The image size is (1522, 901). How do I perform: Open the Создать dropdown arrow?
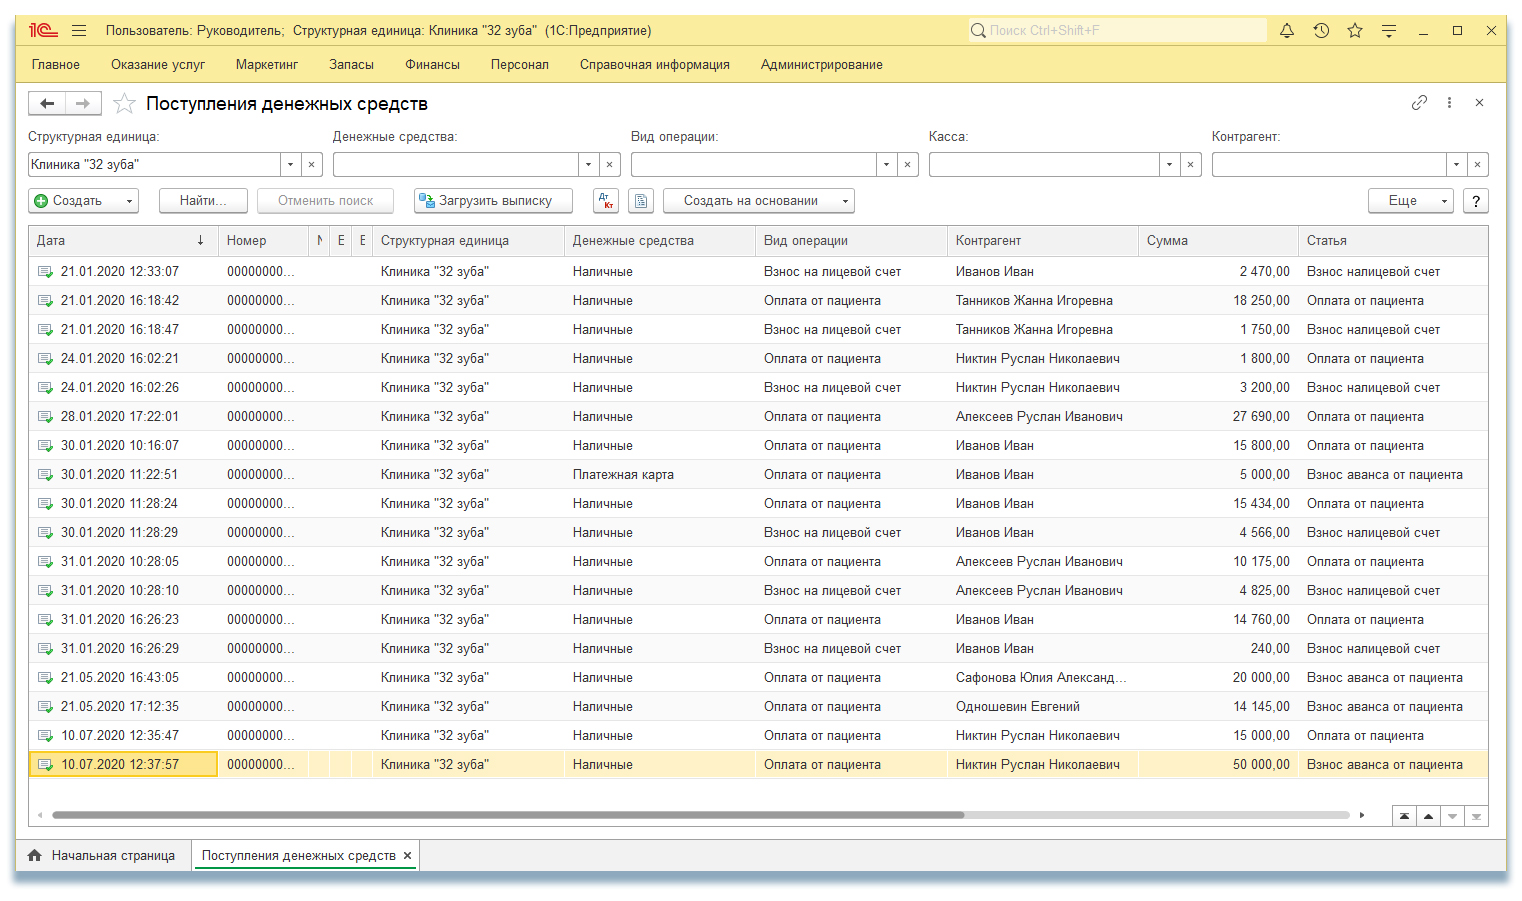point(129,201)
